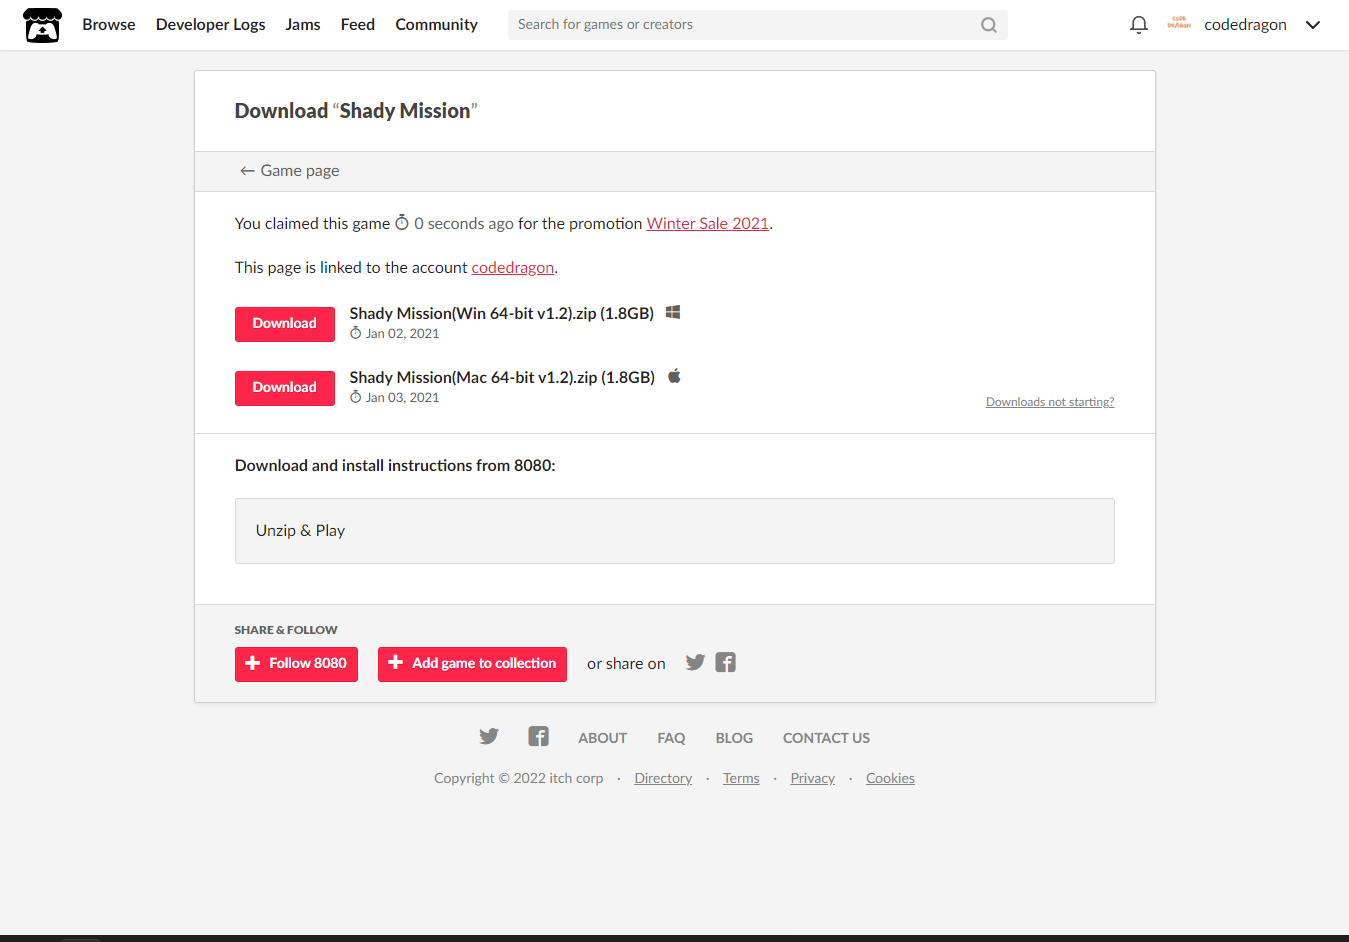Follow the developer 8080

click(296, 664)
